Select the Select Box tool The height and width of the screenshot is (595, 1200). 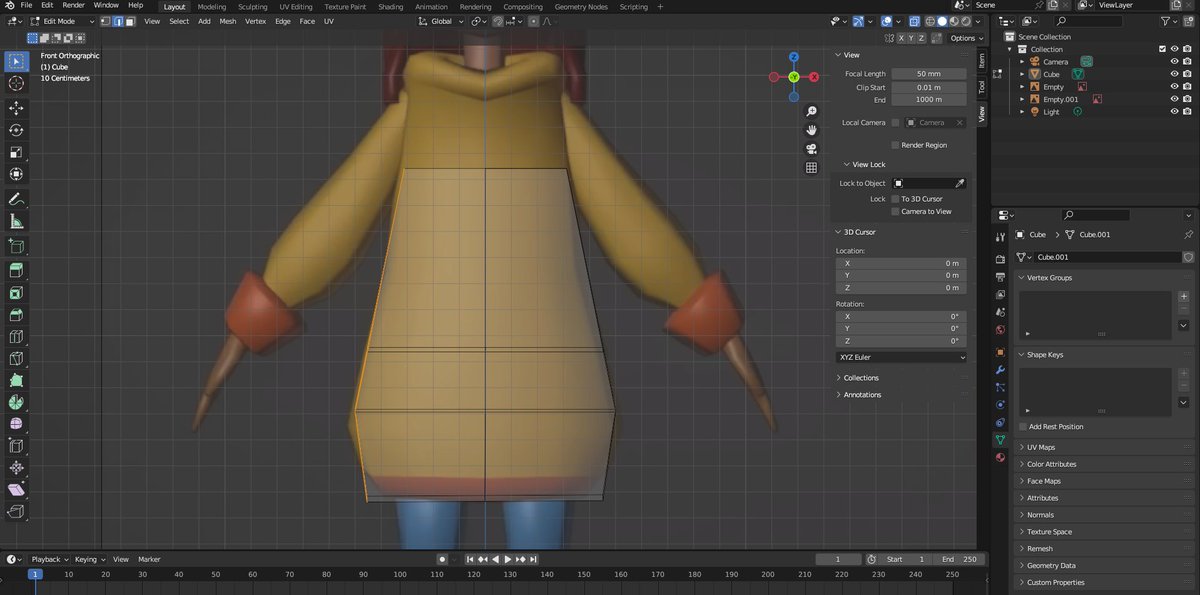tap(16, 61)
